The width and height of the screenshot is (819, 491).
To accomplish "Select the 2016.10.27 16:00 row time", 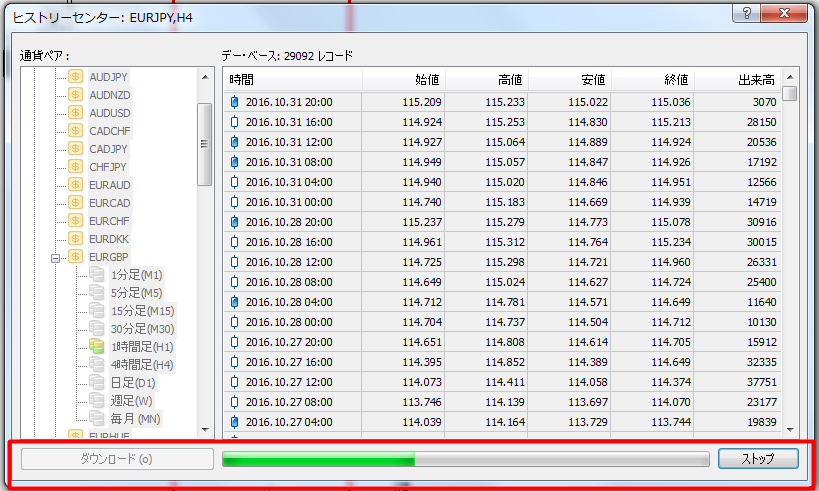I will tap(289, 362).
